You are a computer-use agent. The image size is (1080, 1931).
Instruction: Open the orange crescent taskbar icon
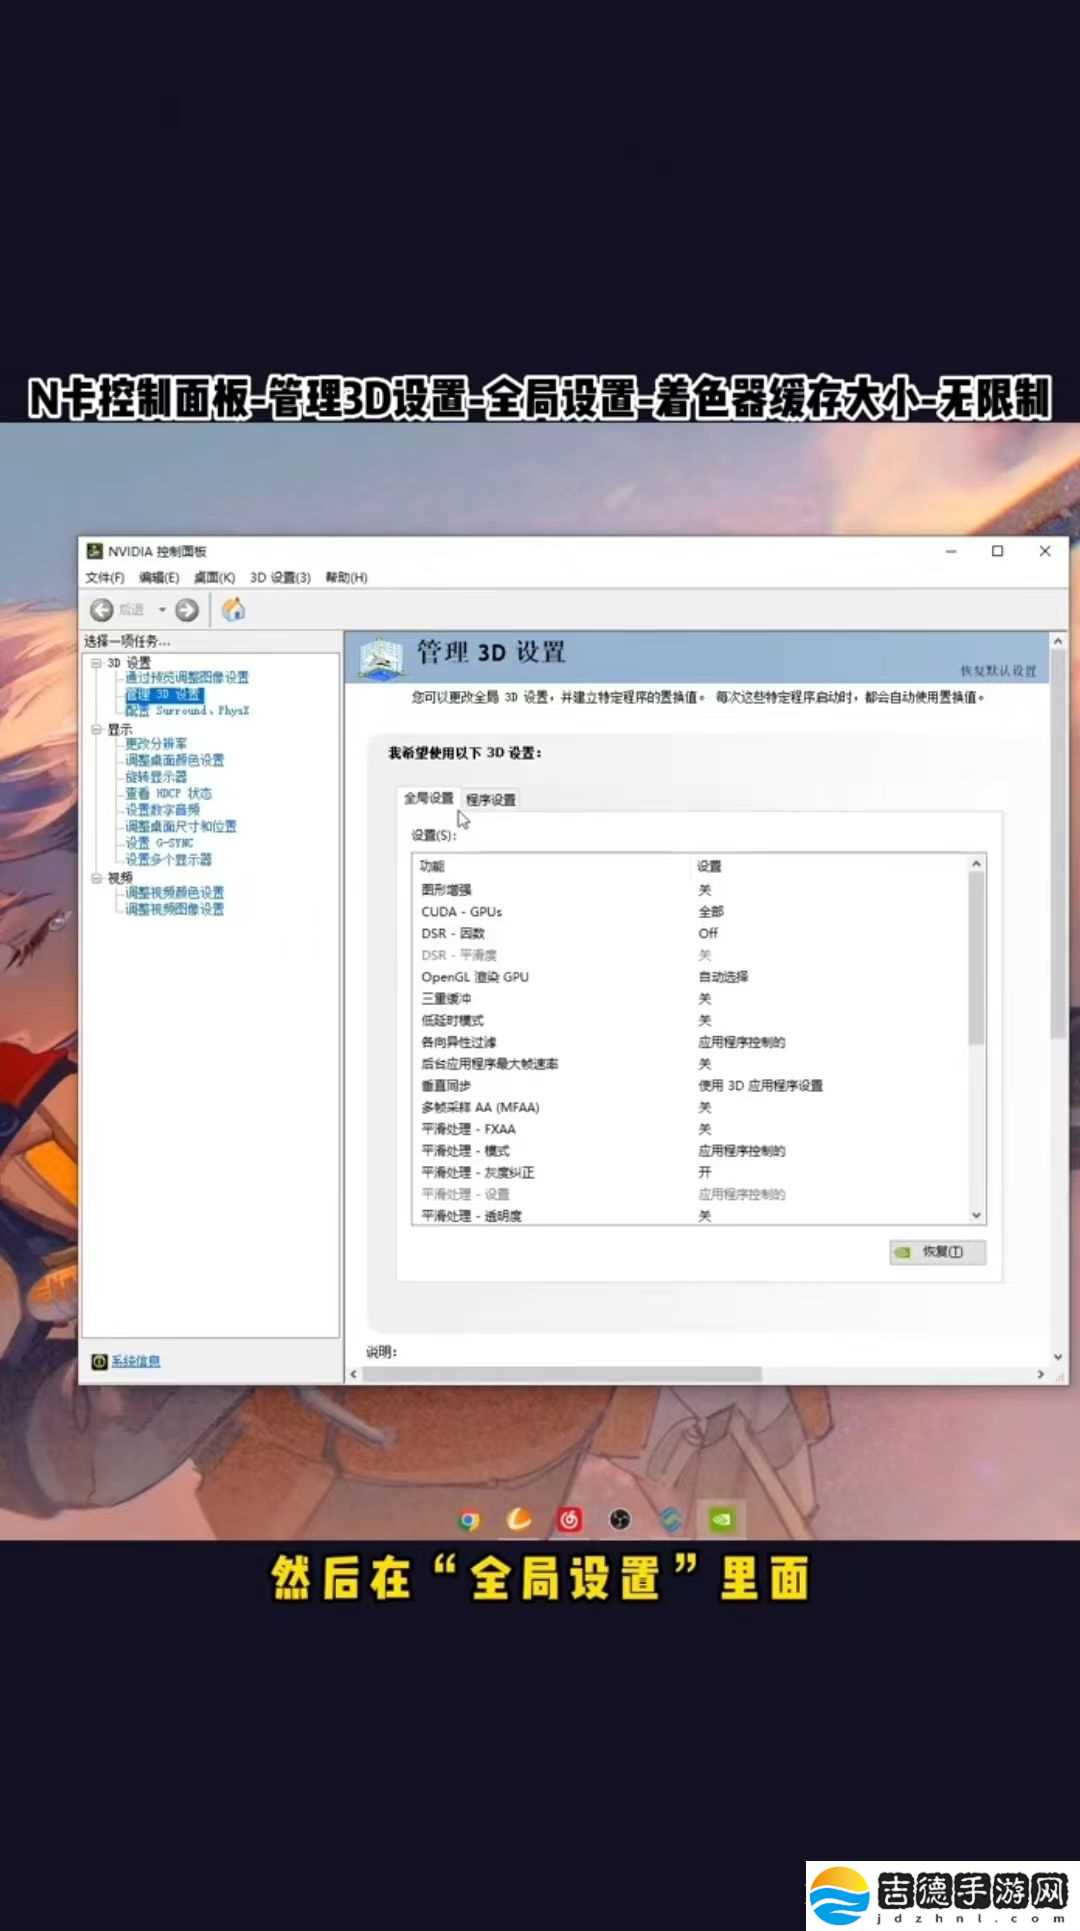click(x=519, y=1520)
